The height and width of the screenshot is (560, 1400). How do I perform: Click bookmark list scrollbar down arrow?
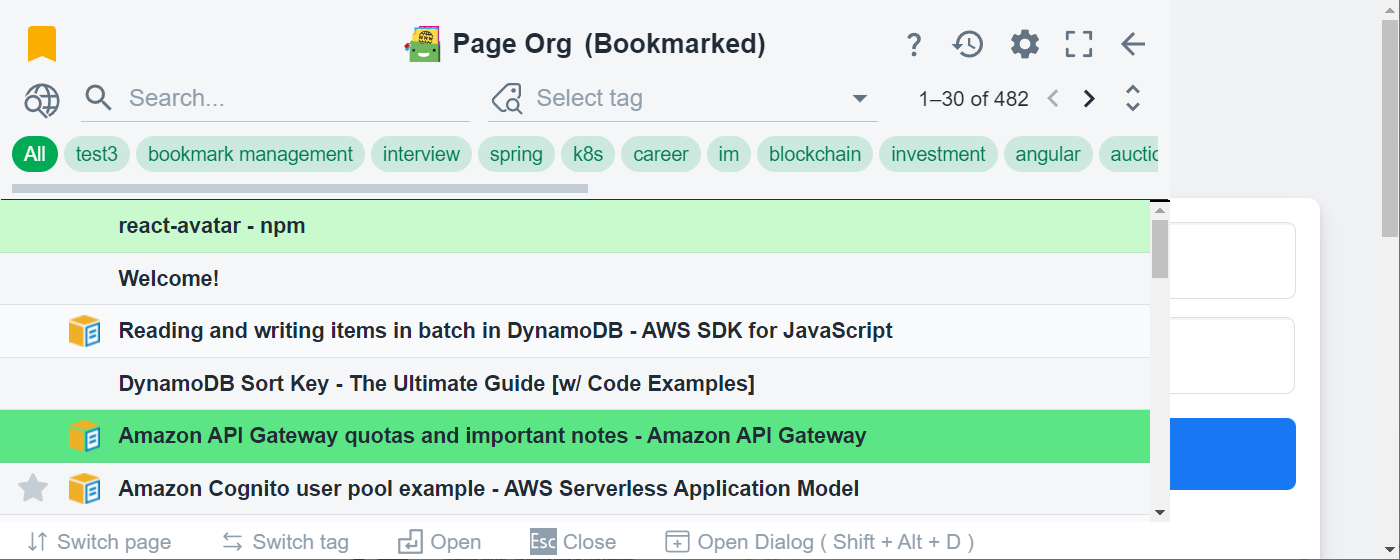click(1160, 512)
